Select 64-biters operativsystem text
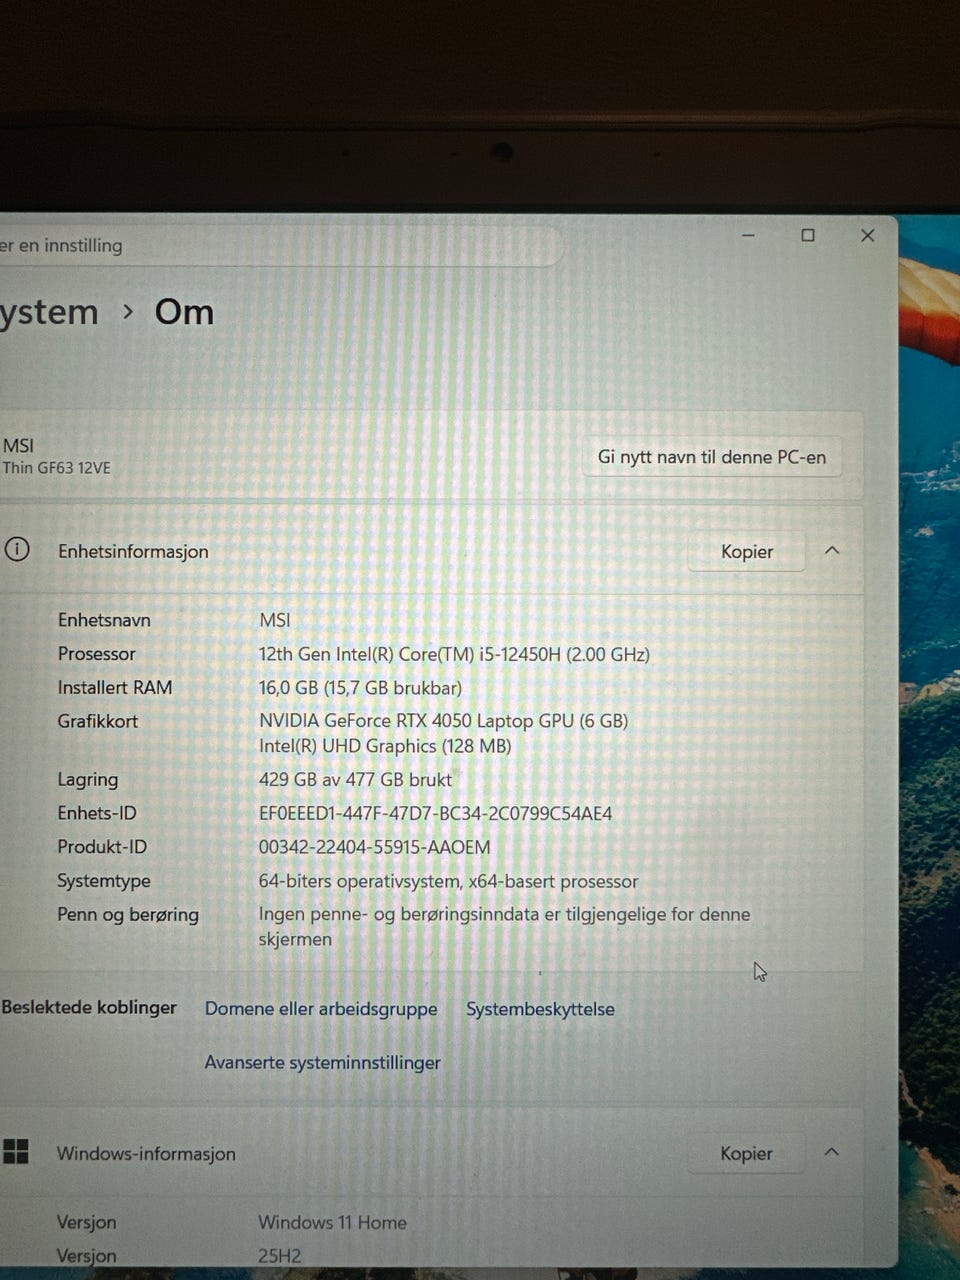960x1280 pixels. (x=359, y=882)
